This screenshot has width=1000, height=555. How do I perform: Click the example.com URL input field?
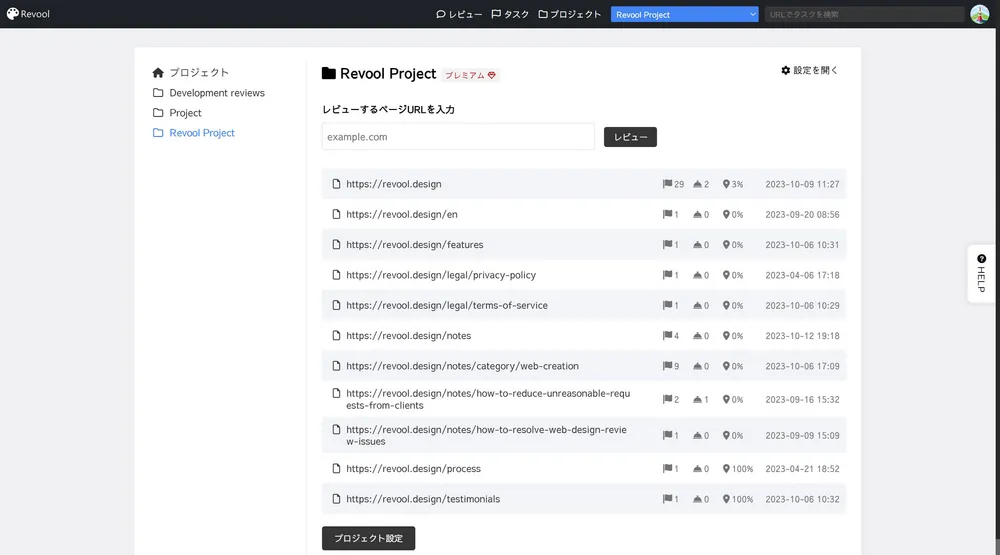[458, 137]
